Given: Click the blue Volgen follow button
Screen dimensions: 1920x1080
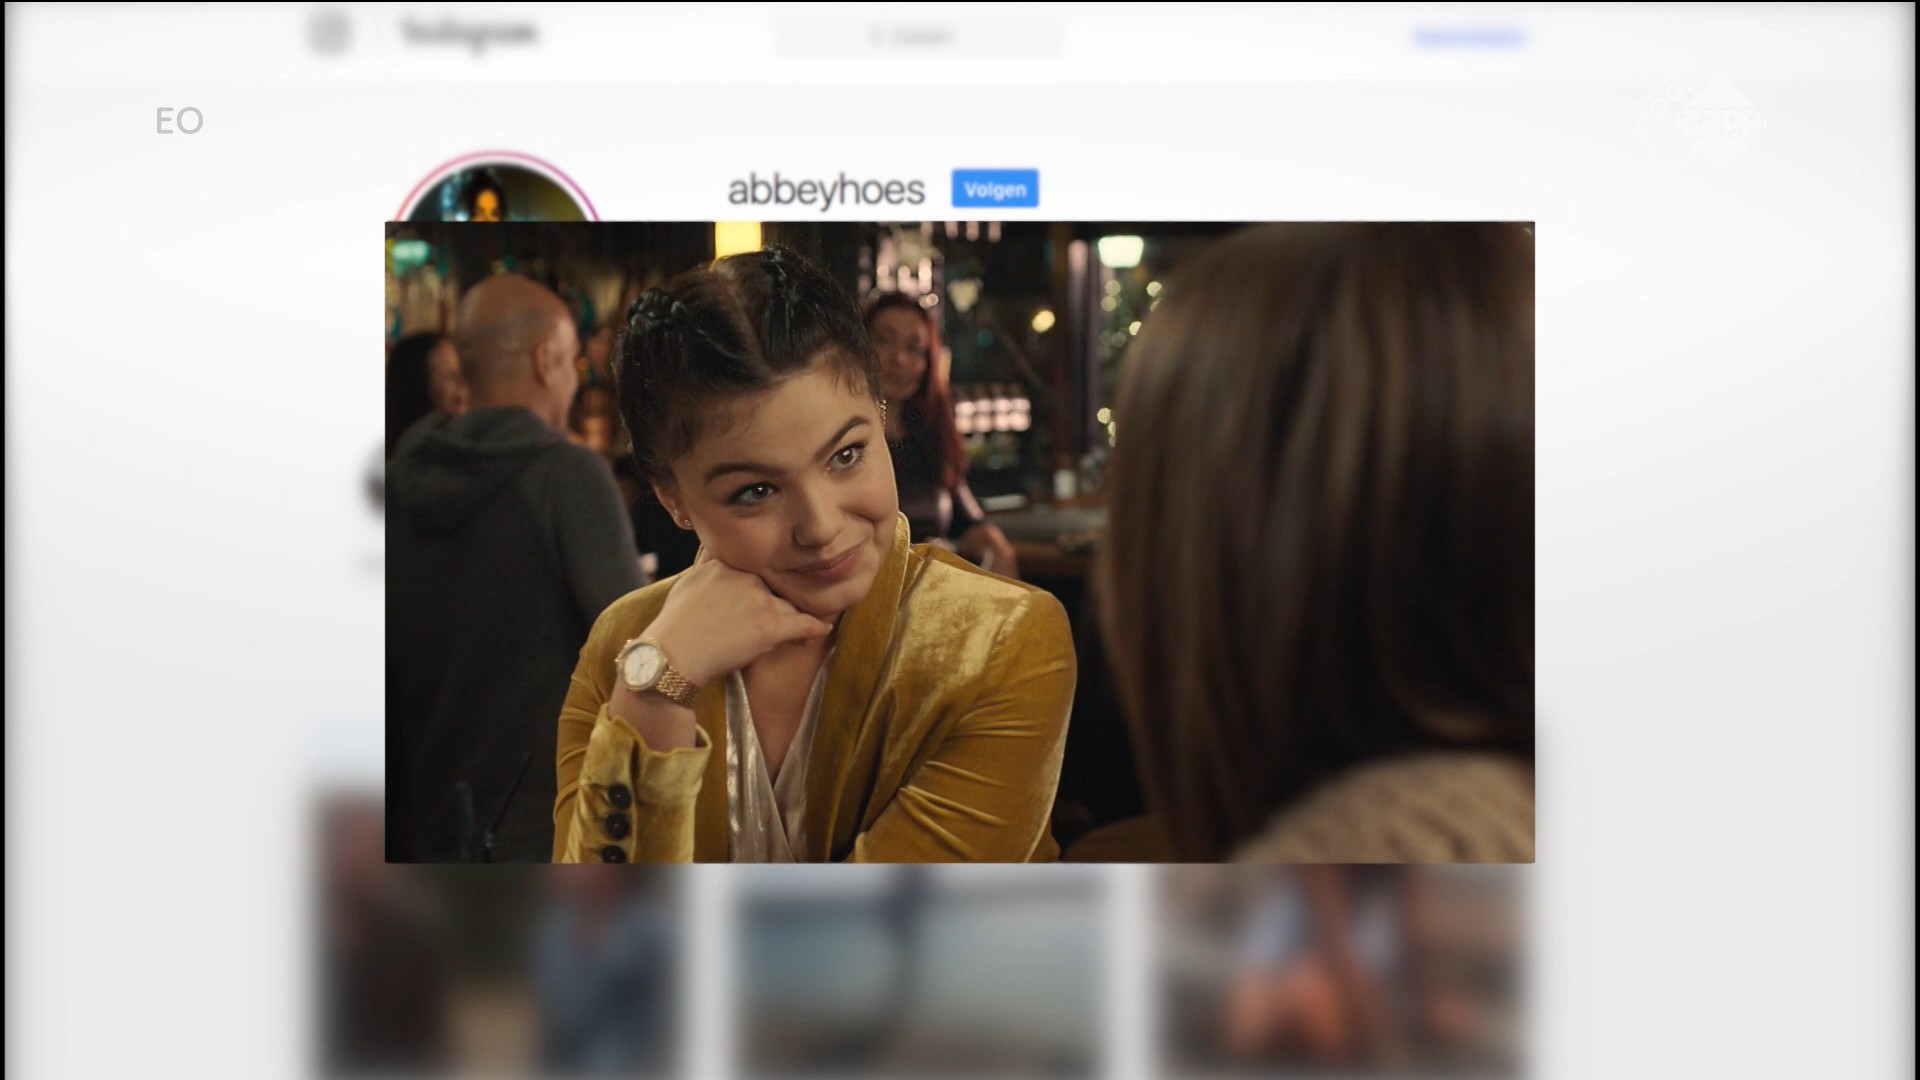Looking at the screenshot, I should click(994, 189).
